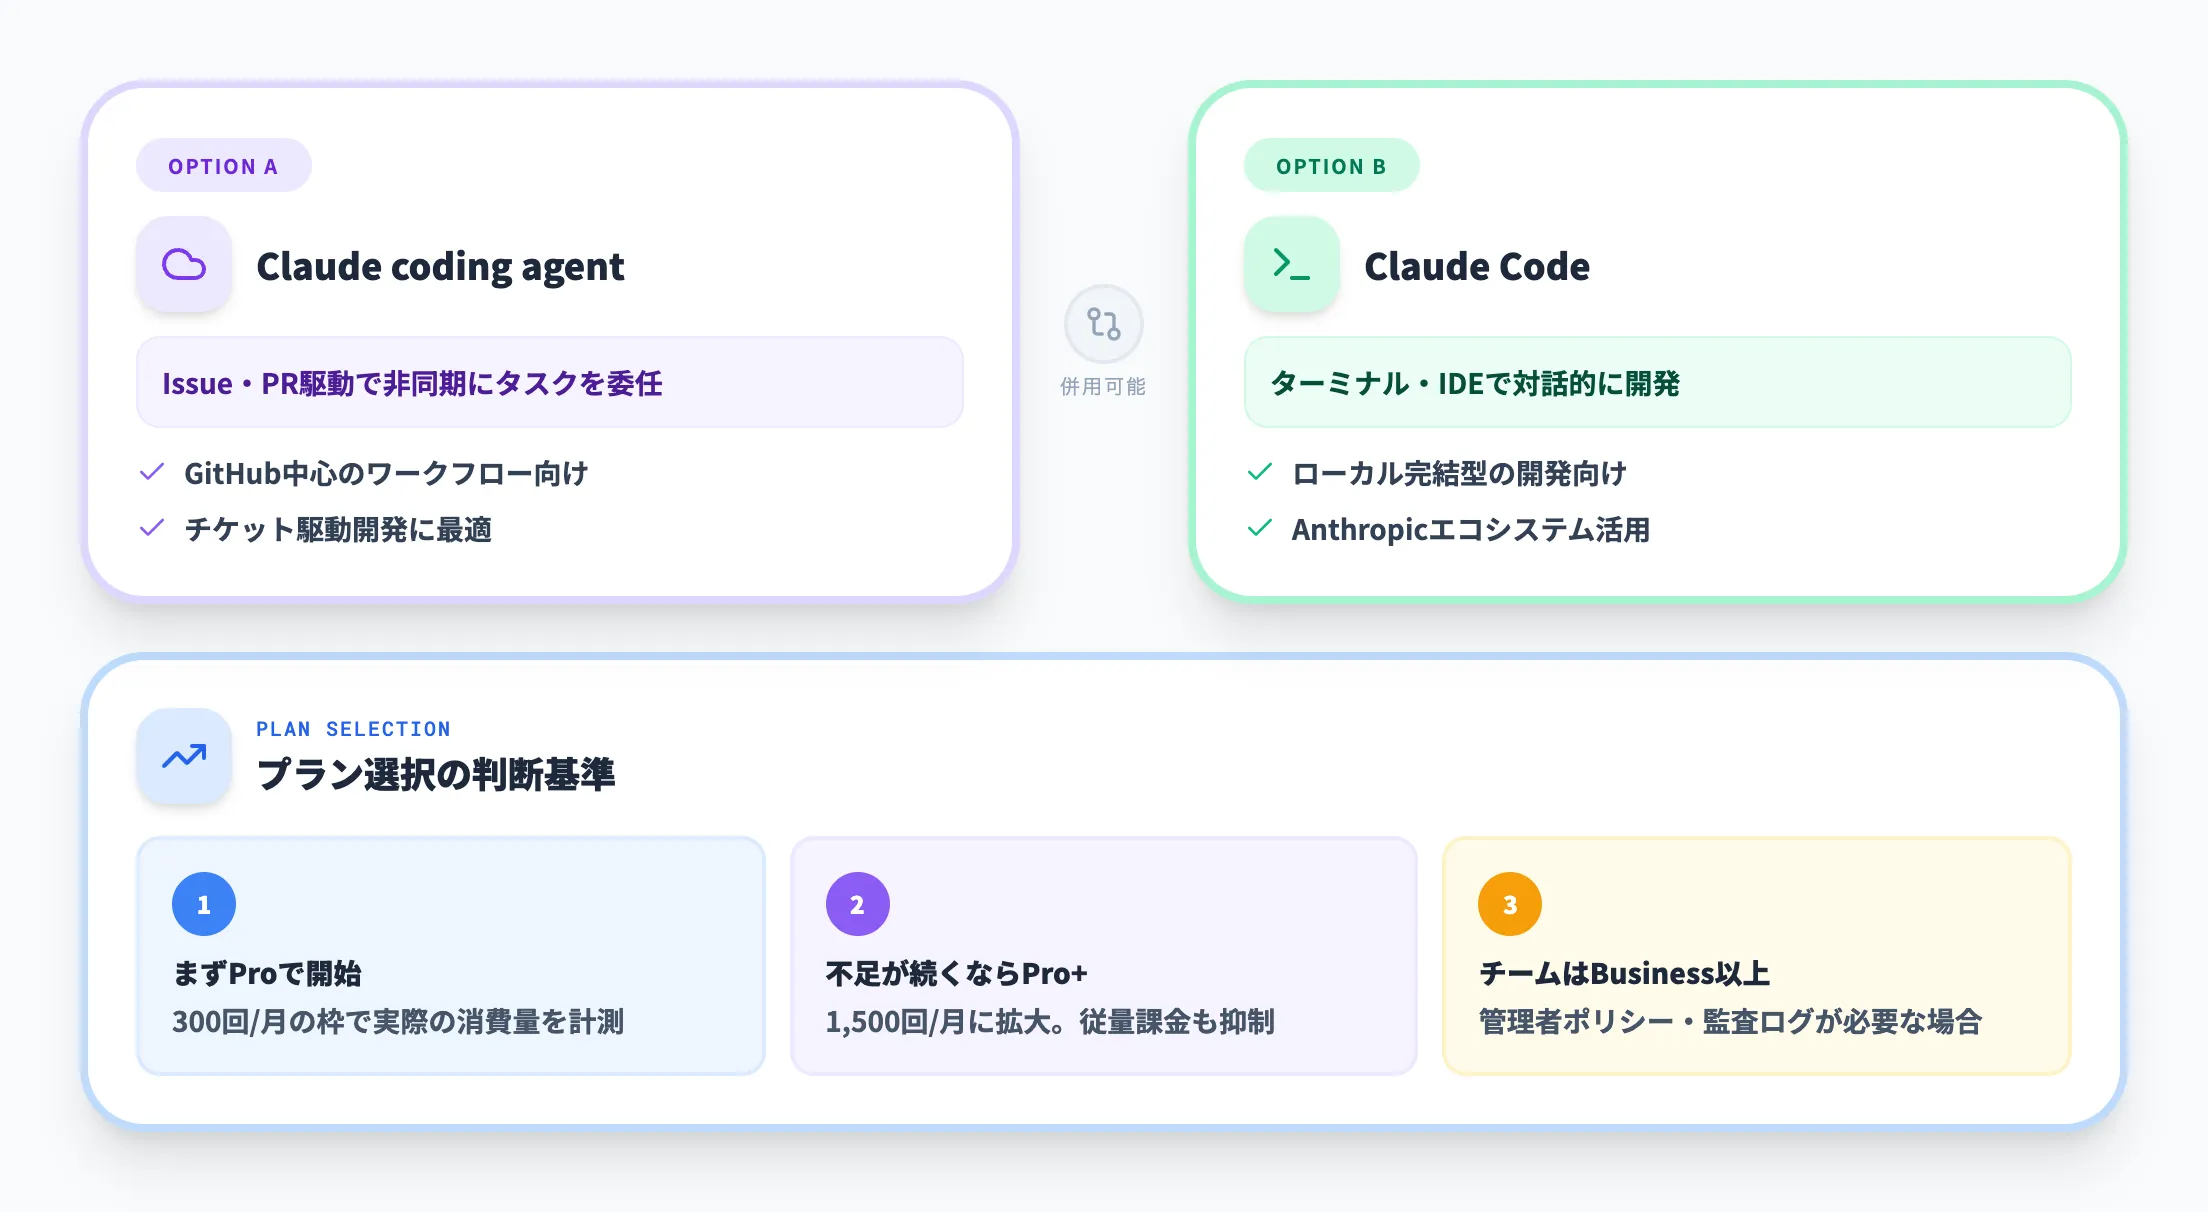Expand the Issue・PR駆動 banner on Option A
Viewport: 2208px width, 1212px height.
548,382
